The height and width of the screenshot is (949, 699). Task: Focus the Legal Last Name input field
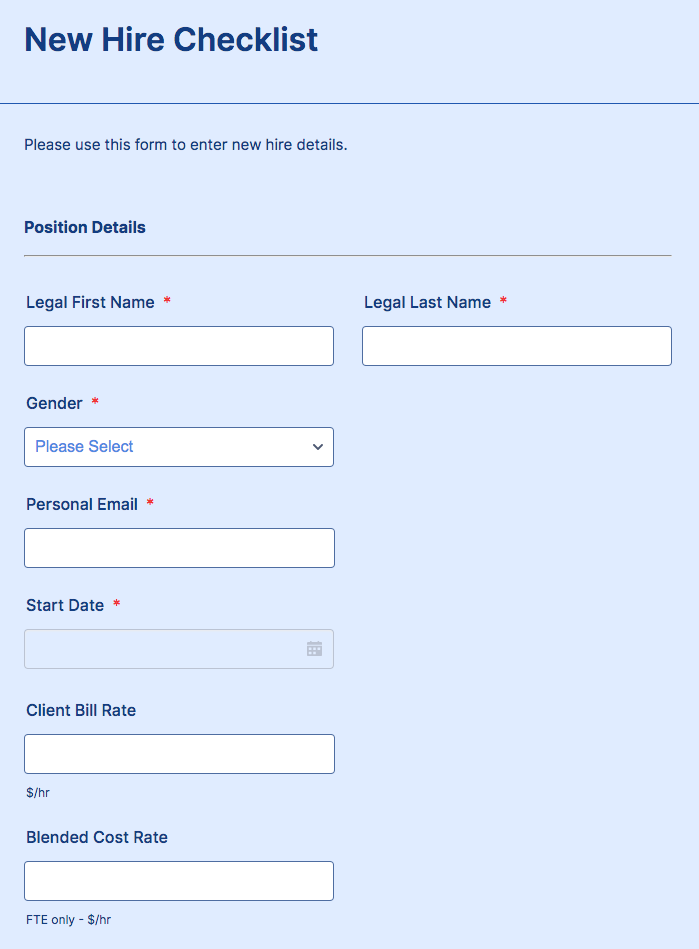[516, 346]
